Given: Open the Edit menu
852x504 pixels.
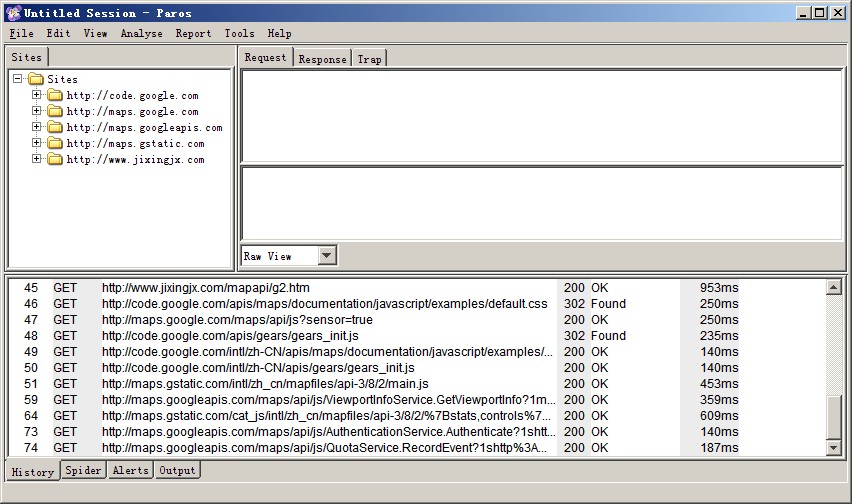Looking at the screenshot, I should click(x=58, y=33).
